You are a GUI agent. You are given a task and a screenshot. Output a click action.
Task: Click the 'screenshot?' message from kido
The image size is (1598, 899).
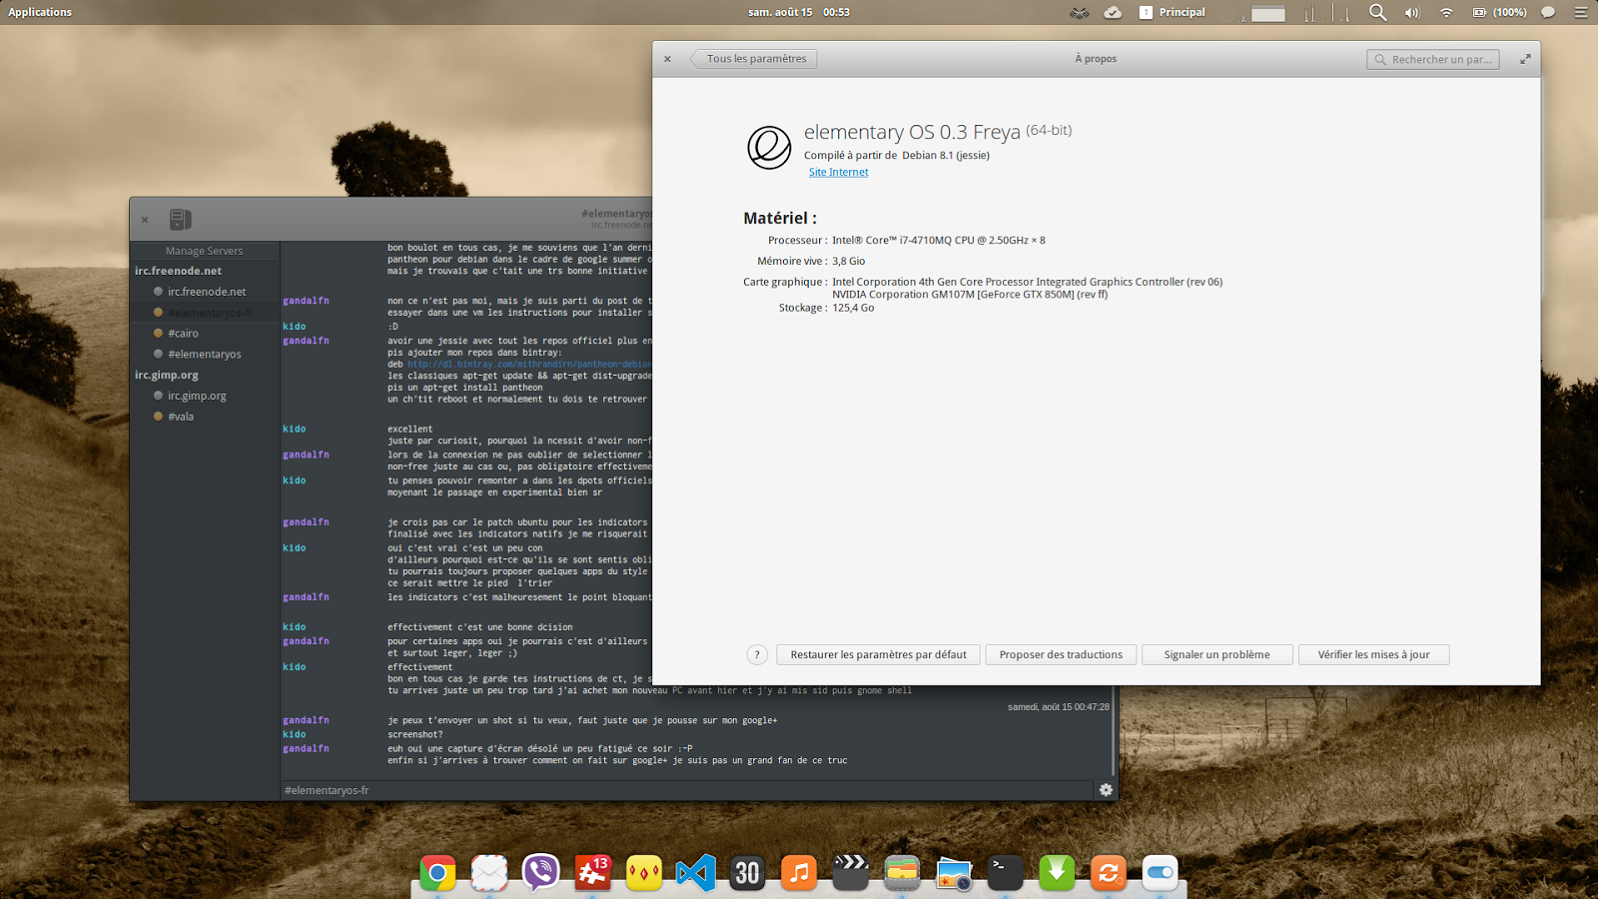[415, 735]
